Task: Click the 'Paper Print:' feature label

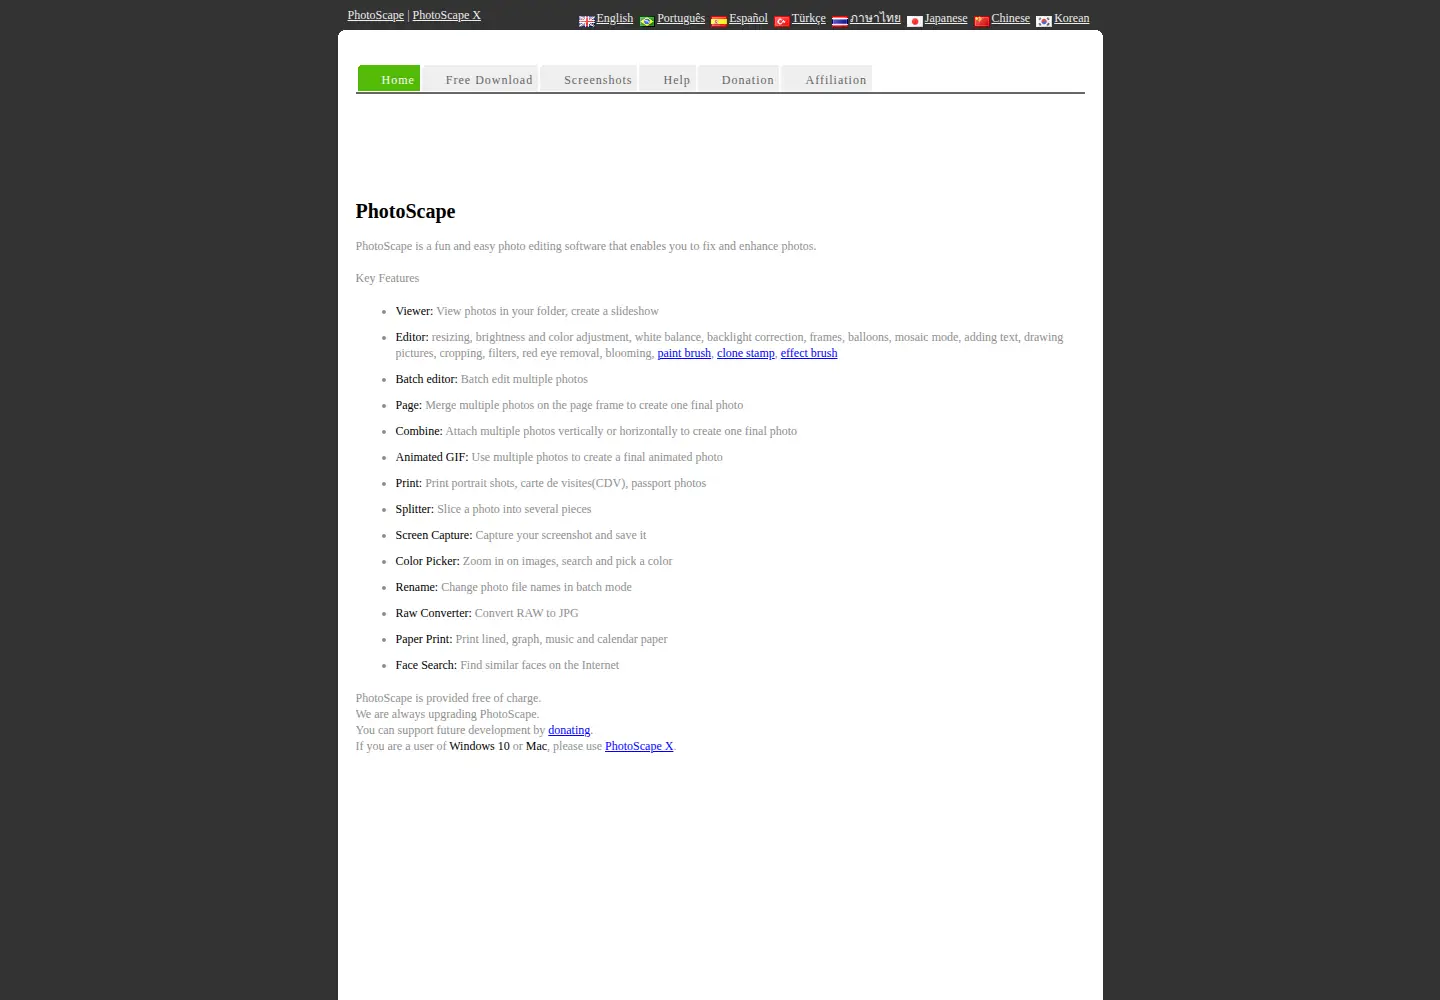Action: (424, 639)
